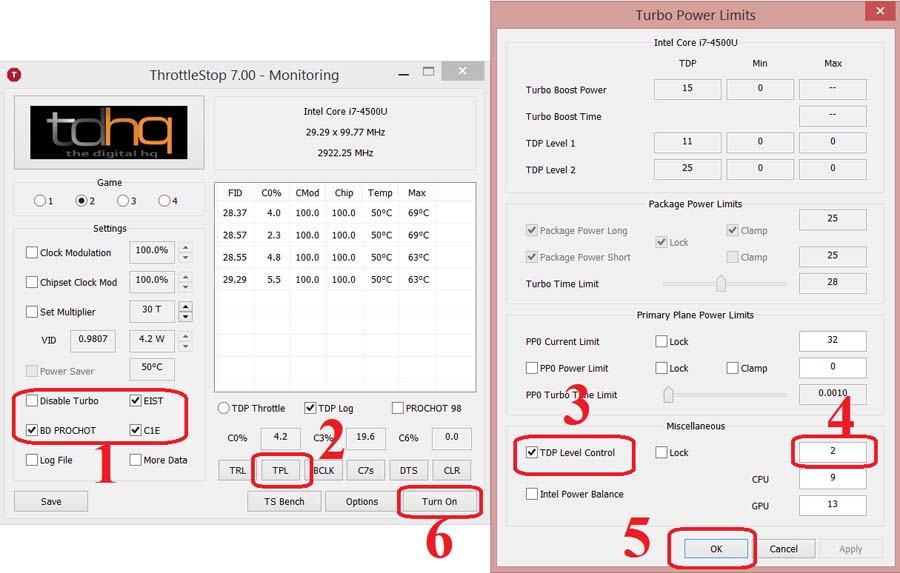Adjust the Turbo Time Limit slider
Screen dimensions: 900x573
click(721, 283)
